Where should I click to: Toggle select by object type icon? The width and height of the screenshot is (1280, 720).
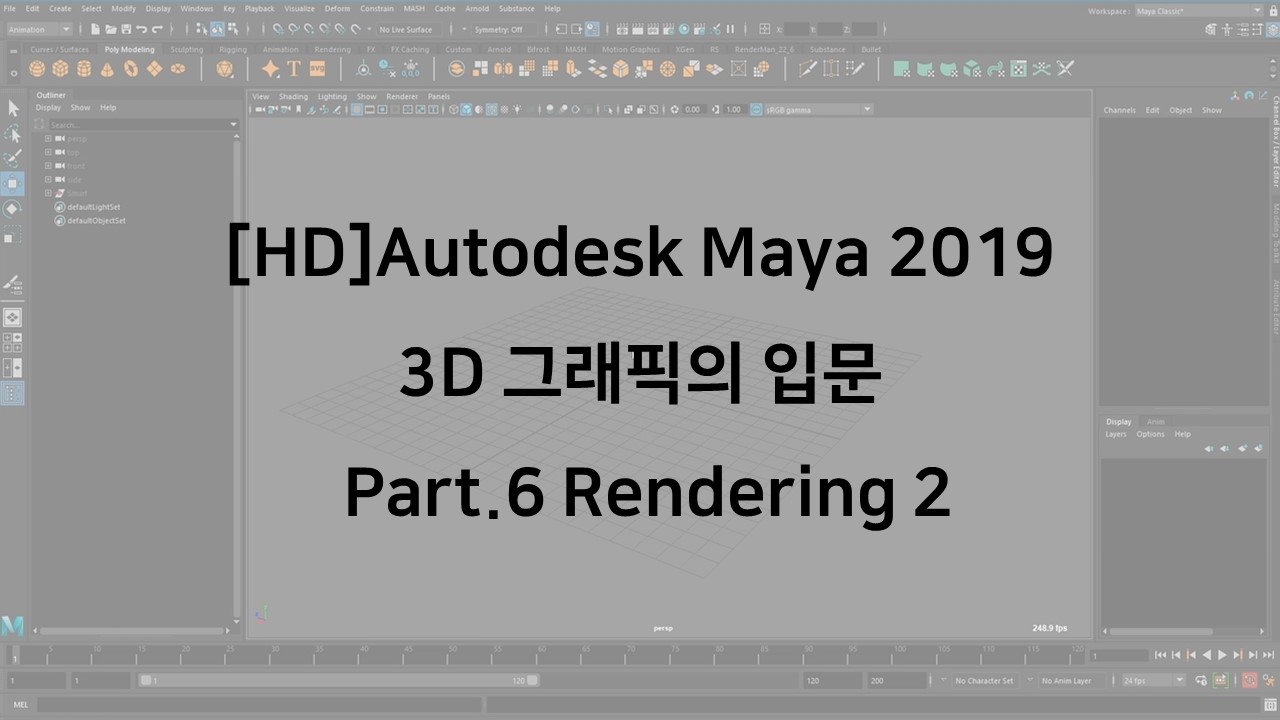point(217,29)
